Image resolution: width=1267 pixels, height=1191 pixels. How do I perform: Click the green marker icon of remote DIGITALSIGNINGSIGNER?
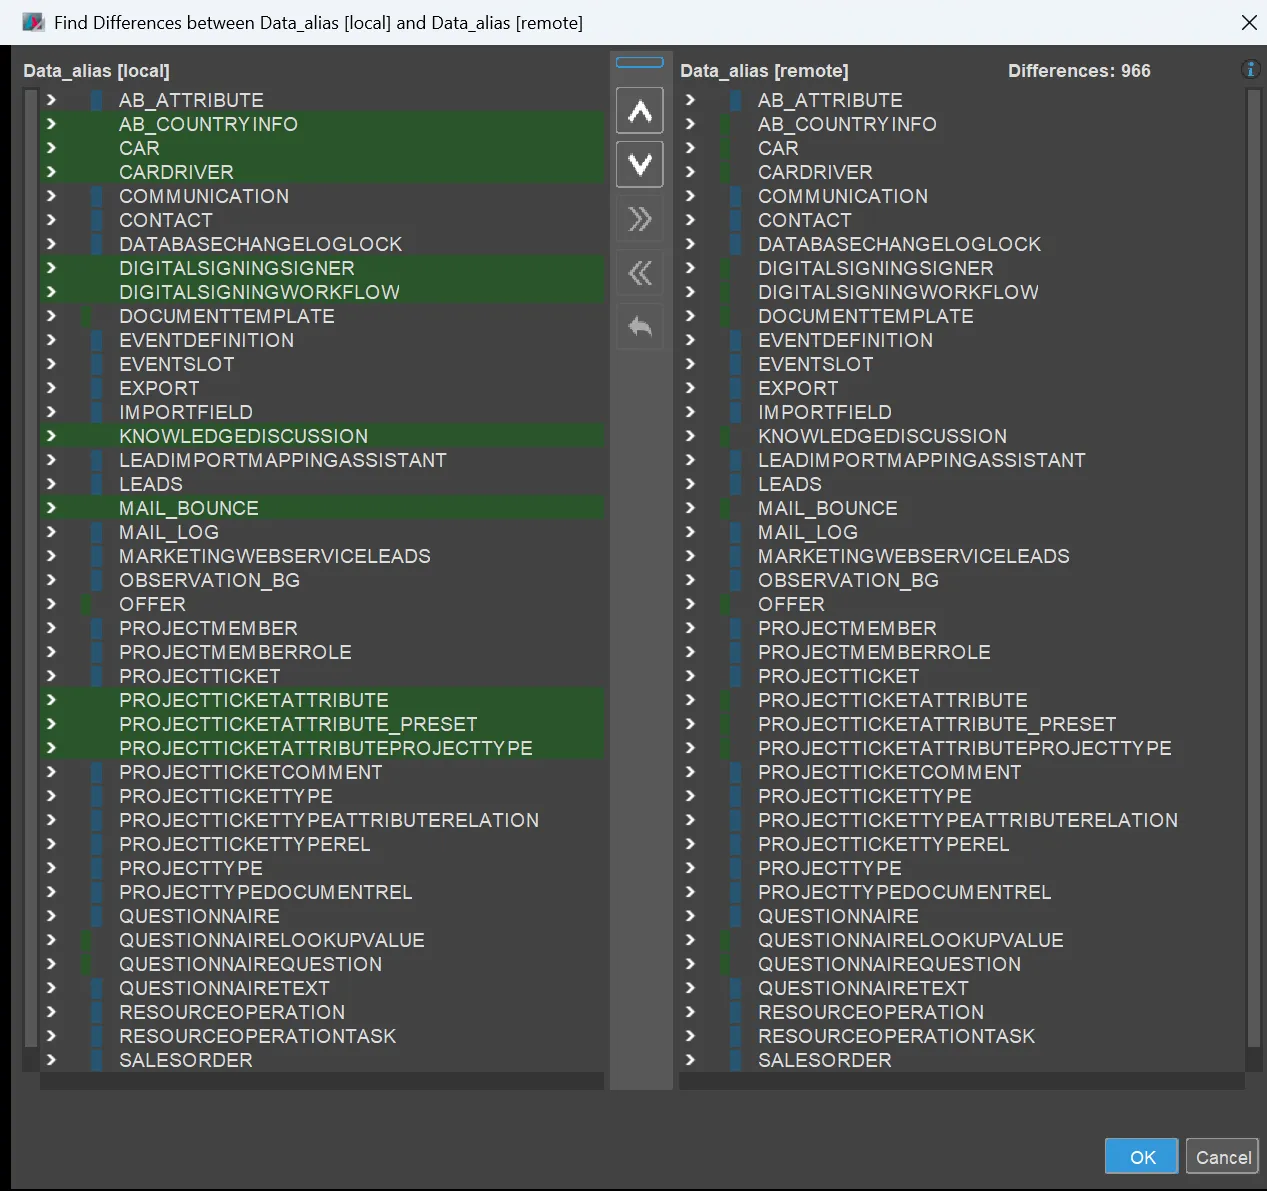725,268
